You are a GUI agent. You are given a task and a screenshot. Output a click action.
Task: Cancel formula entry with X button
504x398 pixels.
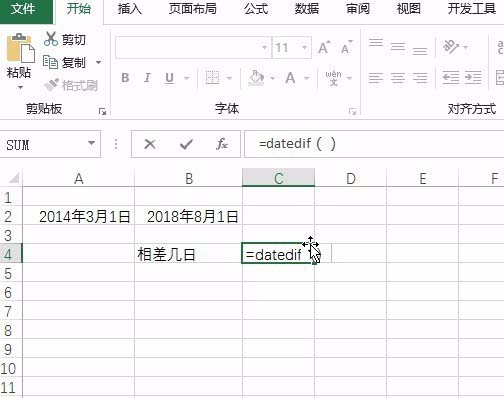[150, 144]
